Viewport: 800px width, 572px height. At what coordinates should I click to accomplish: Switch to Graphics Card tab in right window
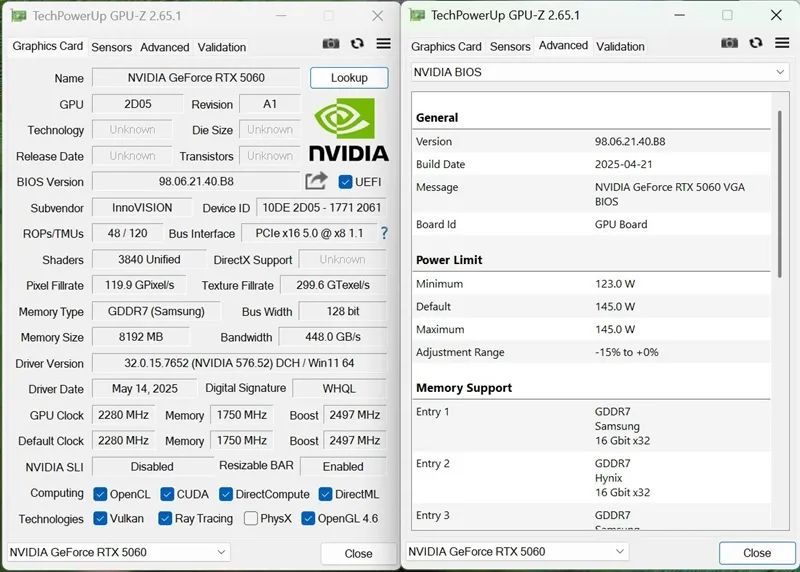coord(446,46)
